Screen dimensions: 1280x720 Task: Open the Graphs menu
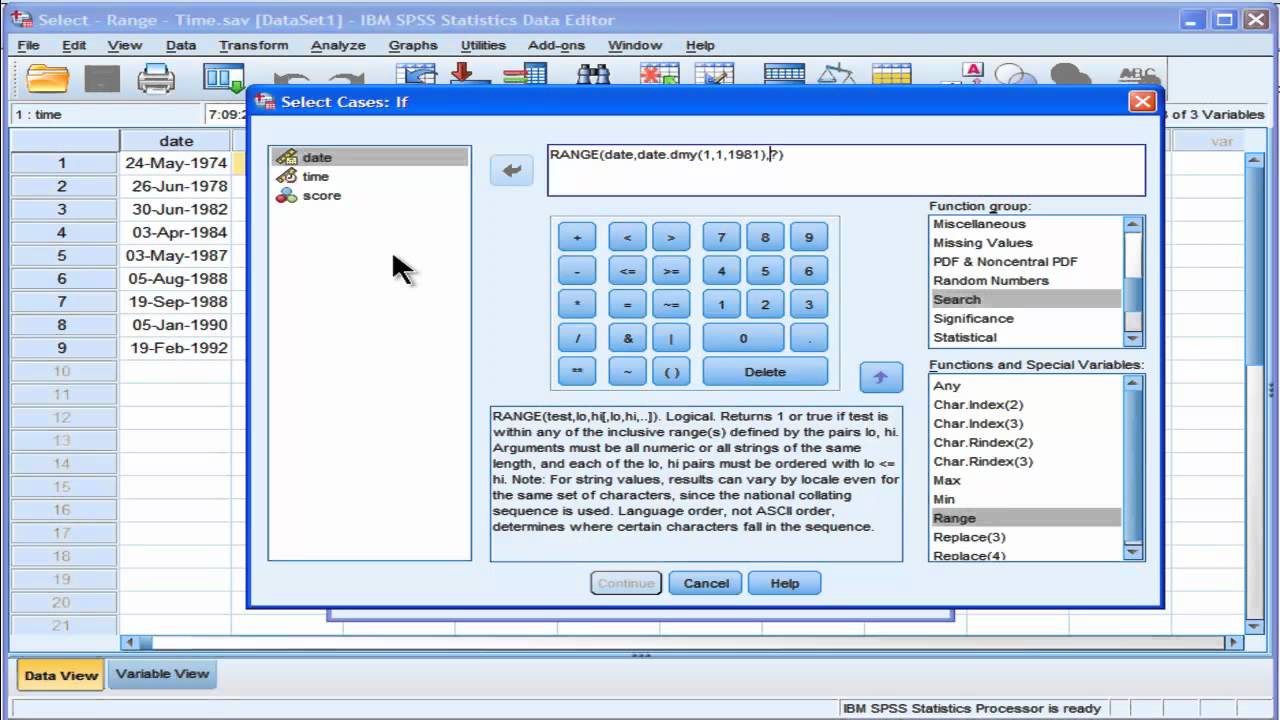tap(413, 45)
